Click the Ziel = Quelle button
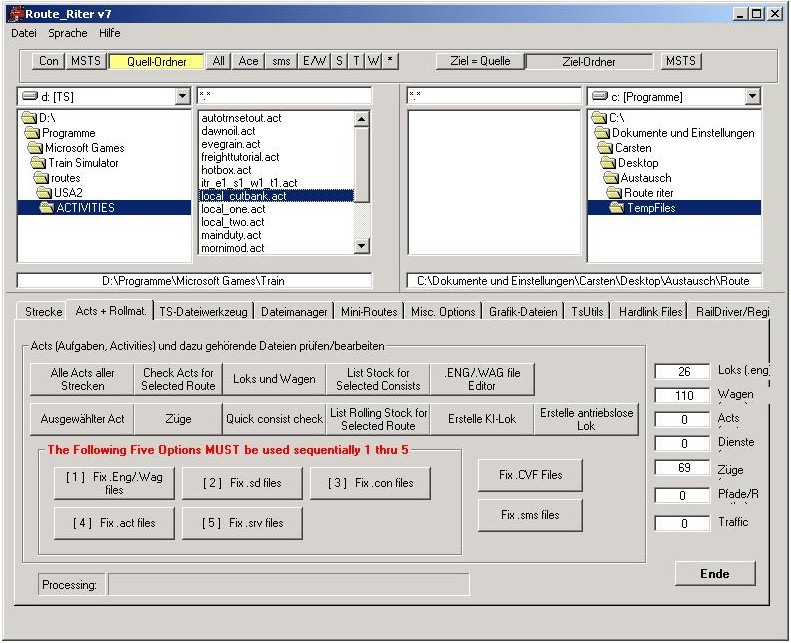 pyautogui.click(x=480, y=61)
